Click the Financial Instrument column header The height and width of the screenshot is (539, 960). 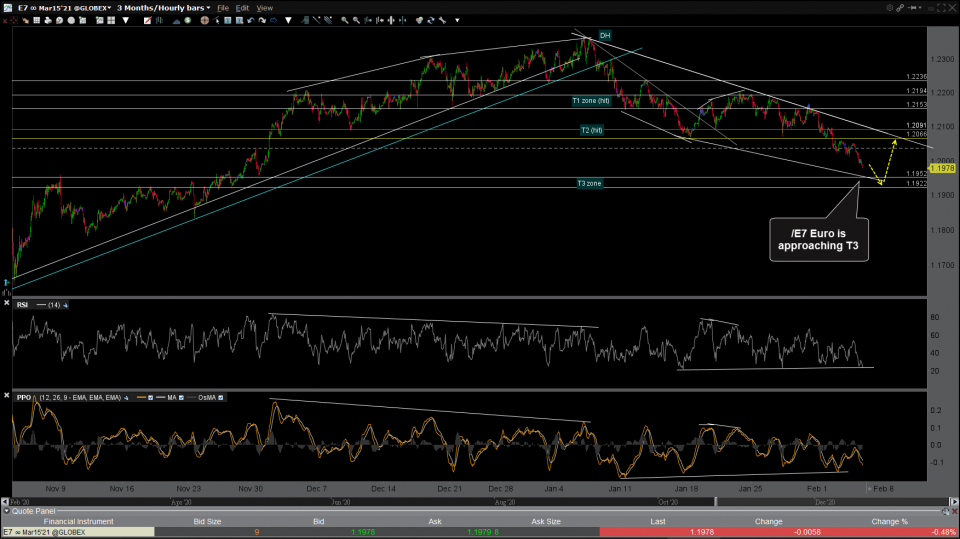(x=78, y=521)
